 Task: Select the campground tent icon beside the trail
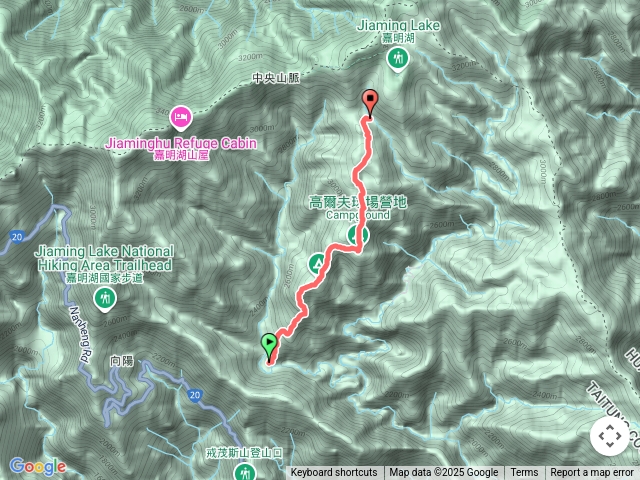click(x=317, y=264)
